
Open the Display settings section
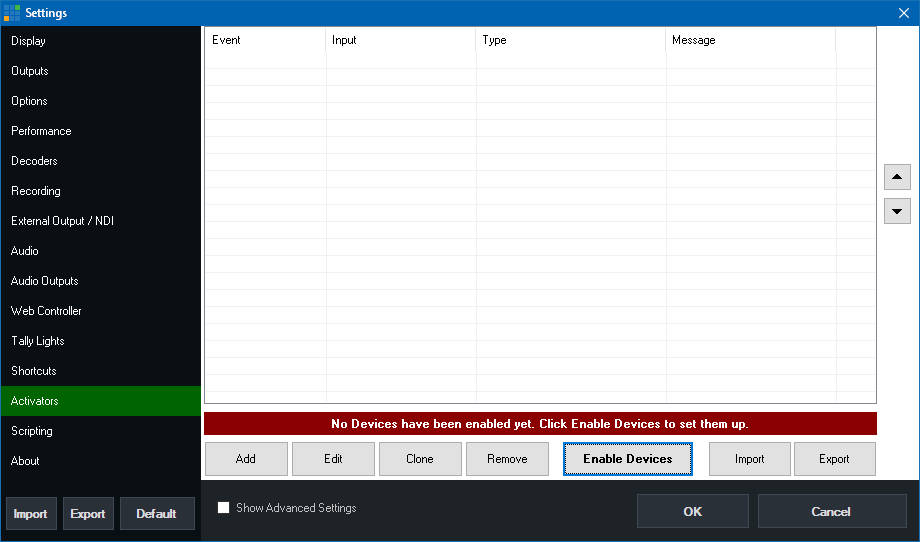pos(29,41)
